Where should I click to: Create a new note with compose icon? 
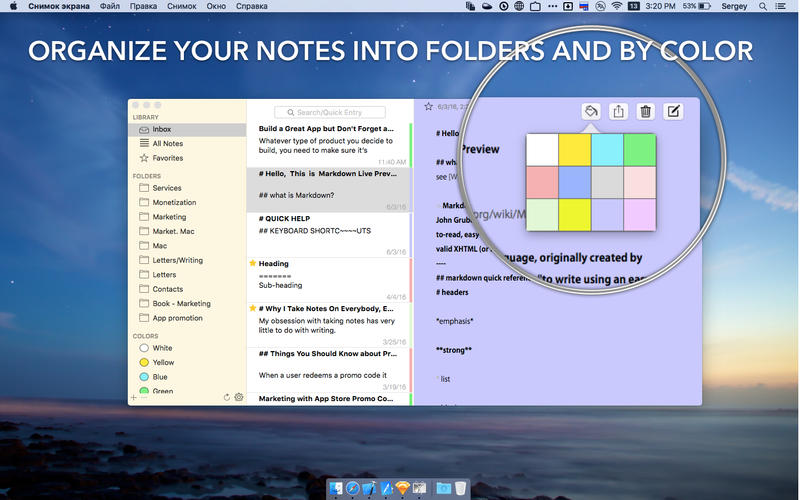click(674, 111)
